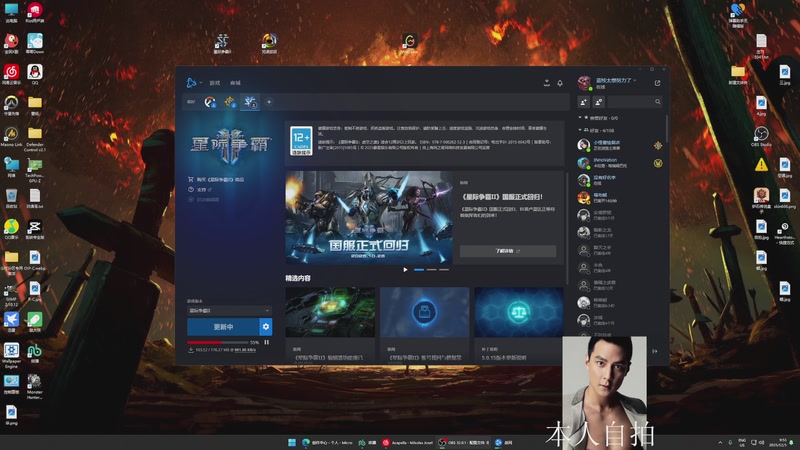Open the 星际争霸II desktop shortcut
Viewport: 800px width, 450px height.
pyautogui.click(x=222, y=44)
